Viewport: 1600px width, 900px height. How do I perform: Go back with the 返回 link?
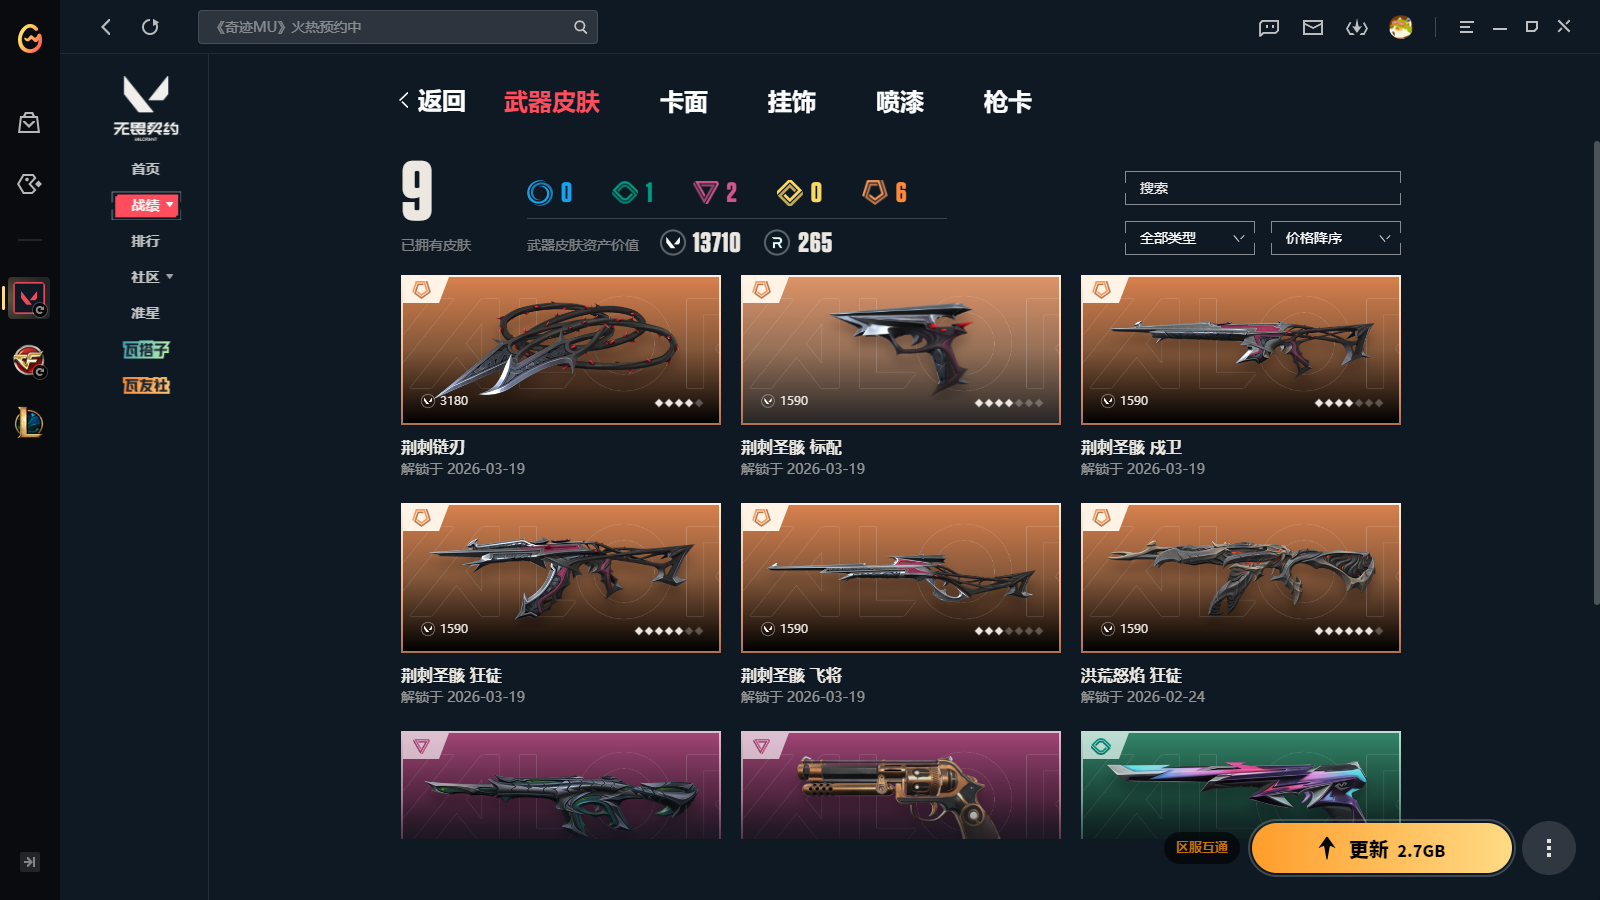[x=433, y=101]
